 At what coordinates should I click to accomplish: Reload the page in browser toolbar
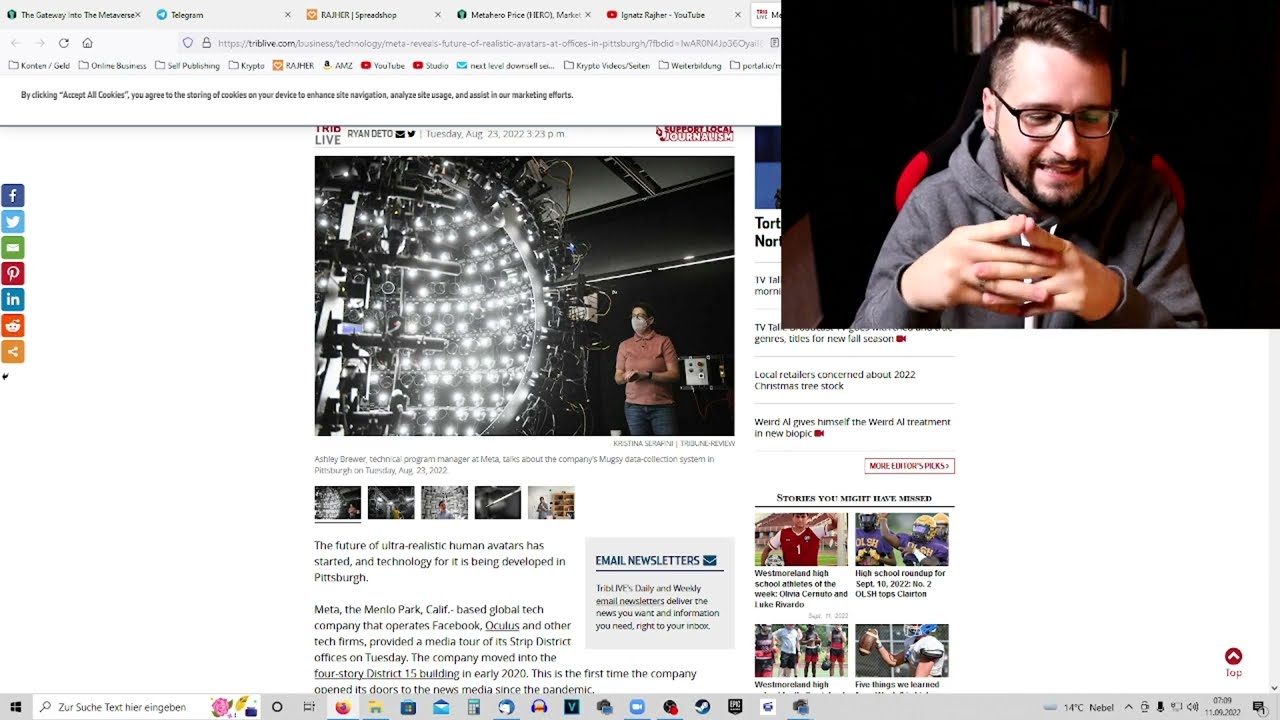(x=63, y=43)
